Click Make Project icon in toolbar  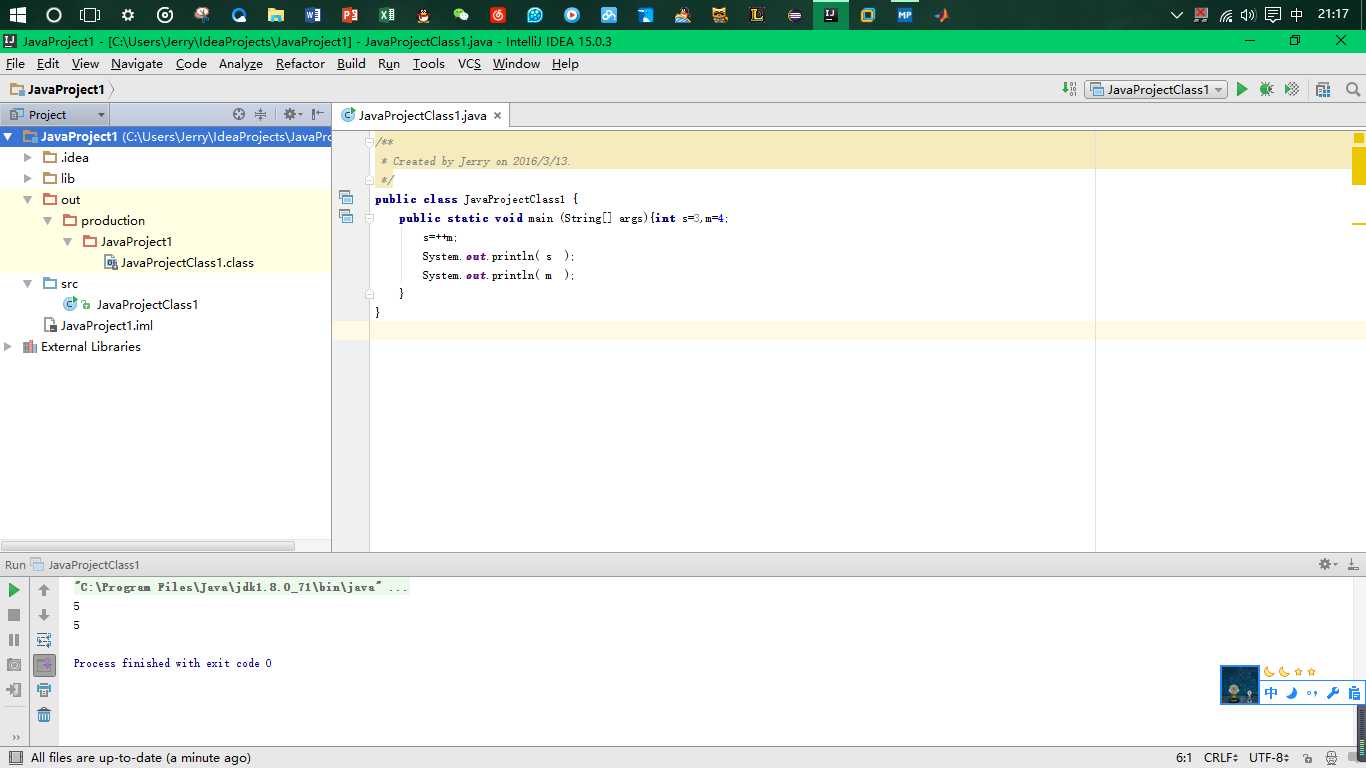1069,89
